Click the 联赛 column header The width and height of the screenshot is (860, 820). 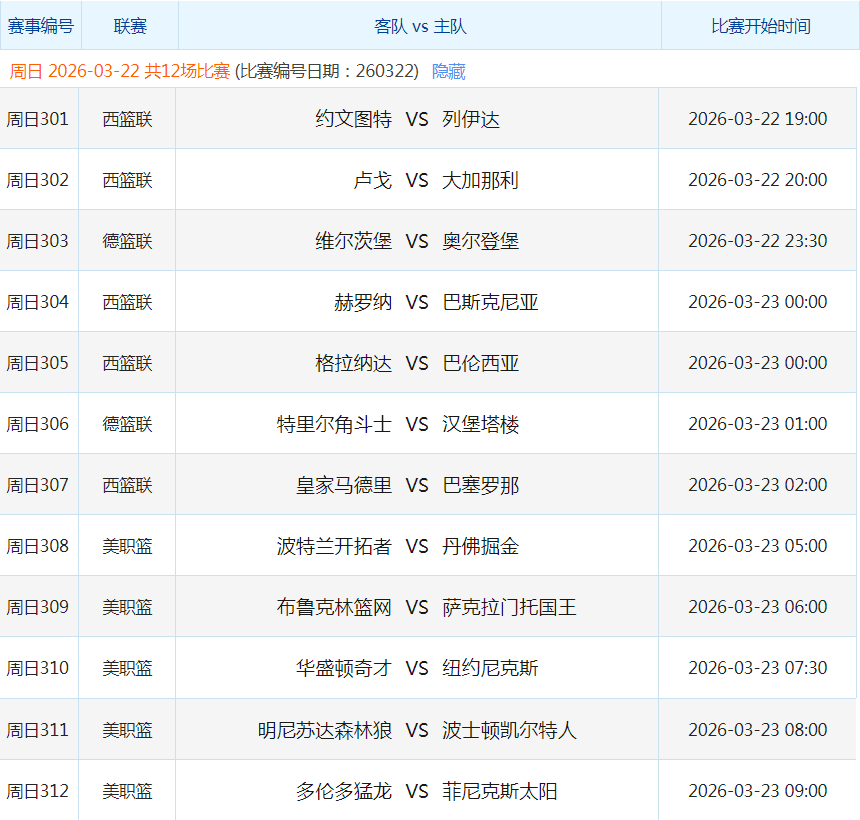[130, 27]
